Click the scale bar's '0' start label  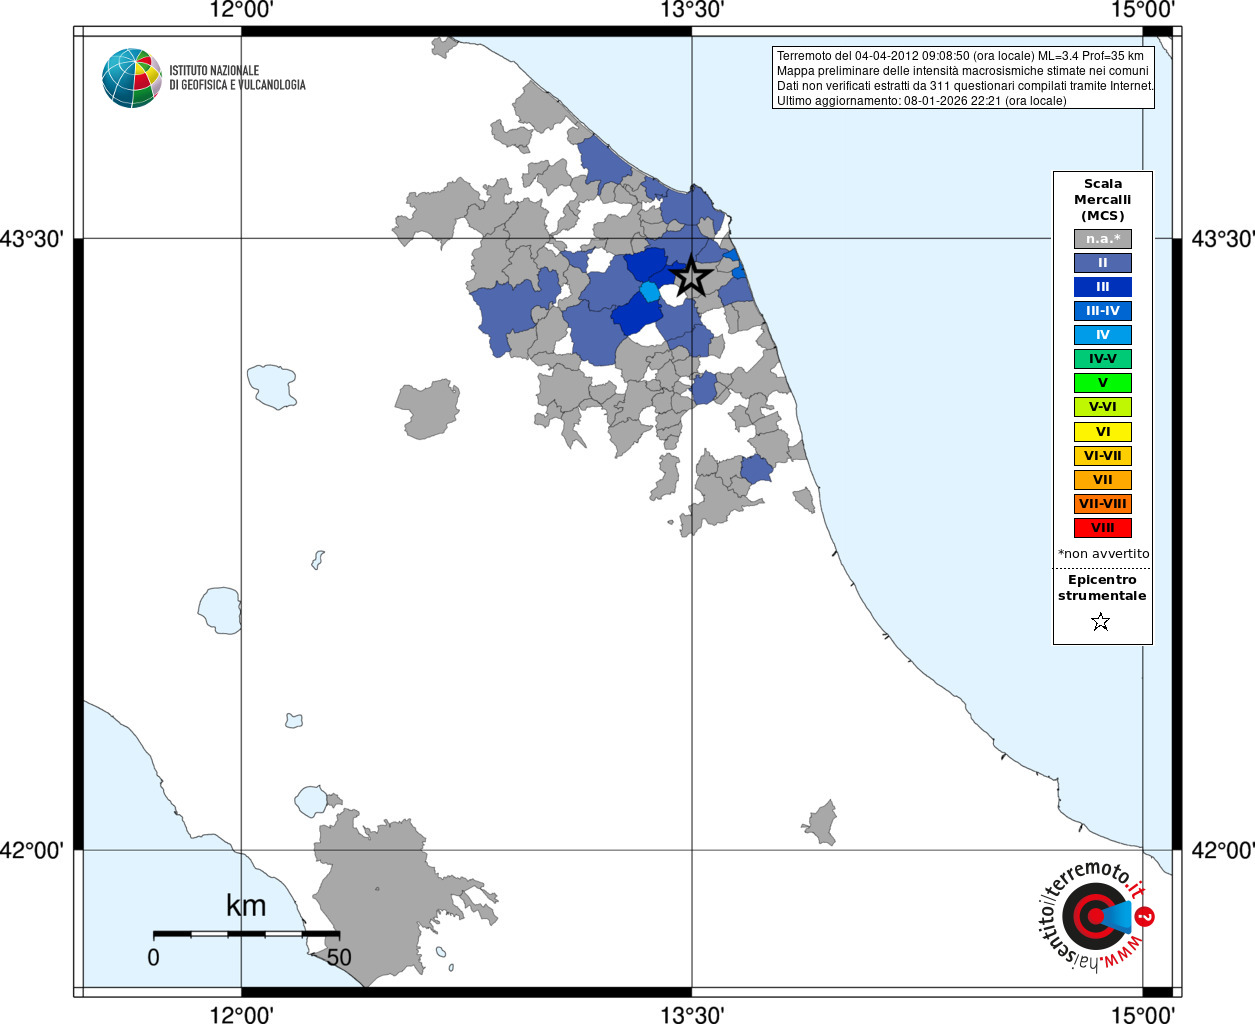click(x=153, y=957)
